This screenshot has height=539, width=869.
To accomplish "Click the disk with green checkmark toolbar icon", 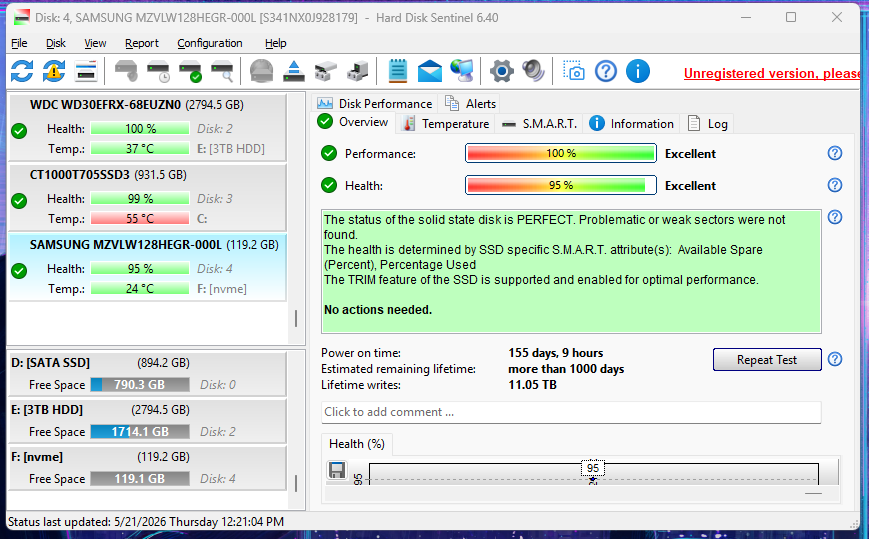I will pyautogui.click(x=190, y=71).
